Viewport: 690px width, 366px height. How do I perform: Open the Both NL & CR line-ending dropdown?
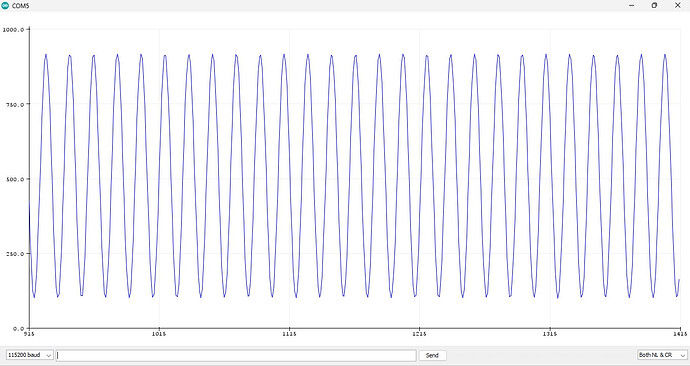click(x=661, y=355)
